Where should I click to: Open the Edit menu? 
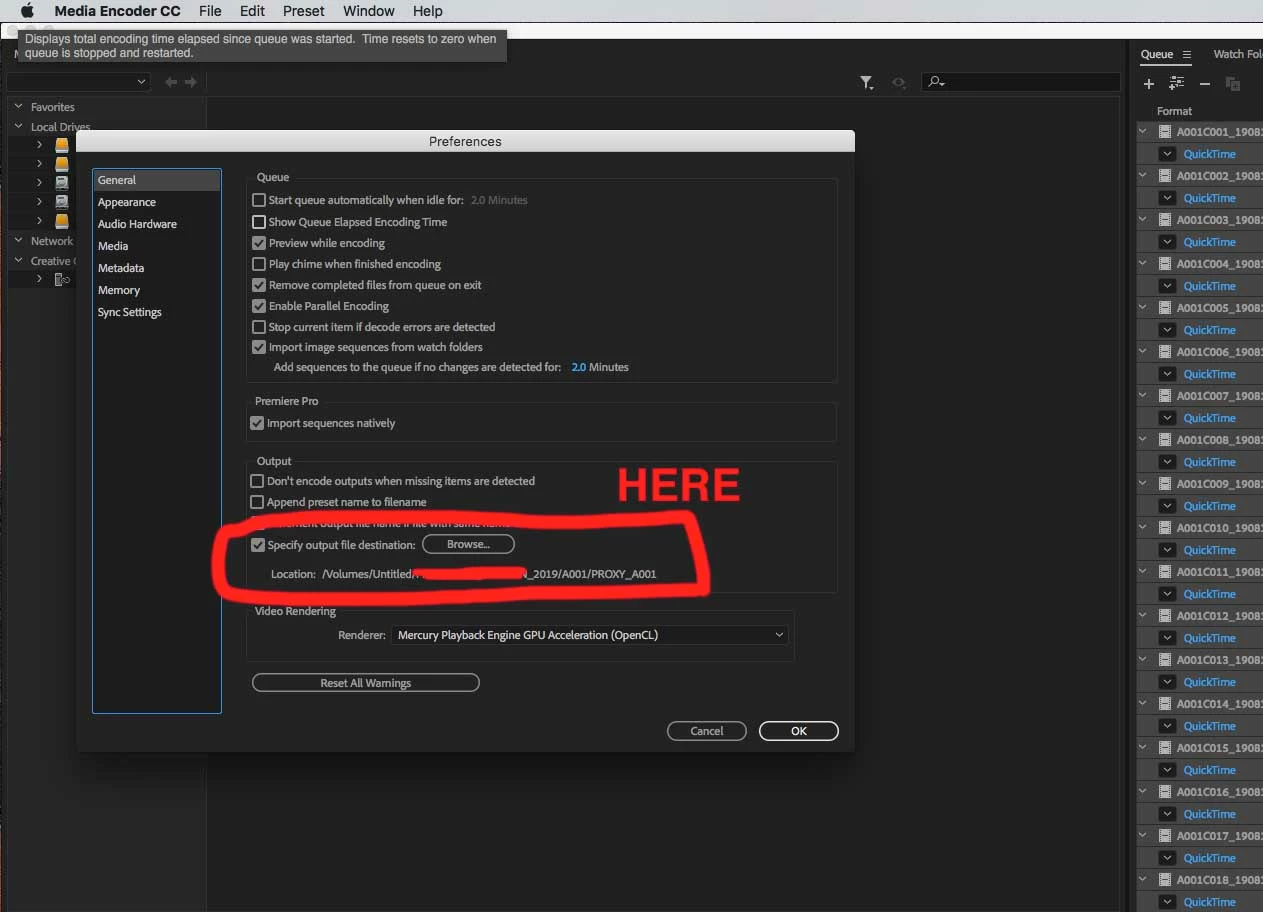coord(252,11)
